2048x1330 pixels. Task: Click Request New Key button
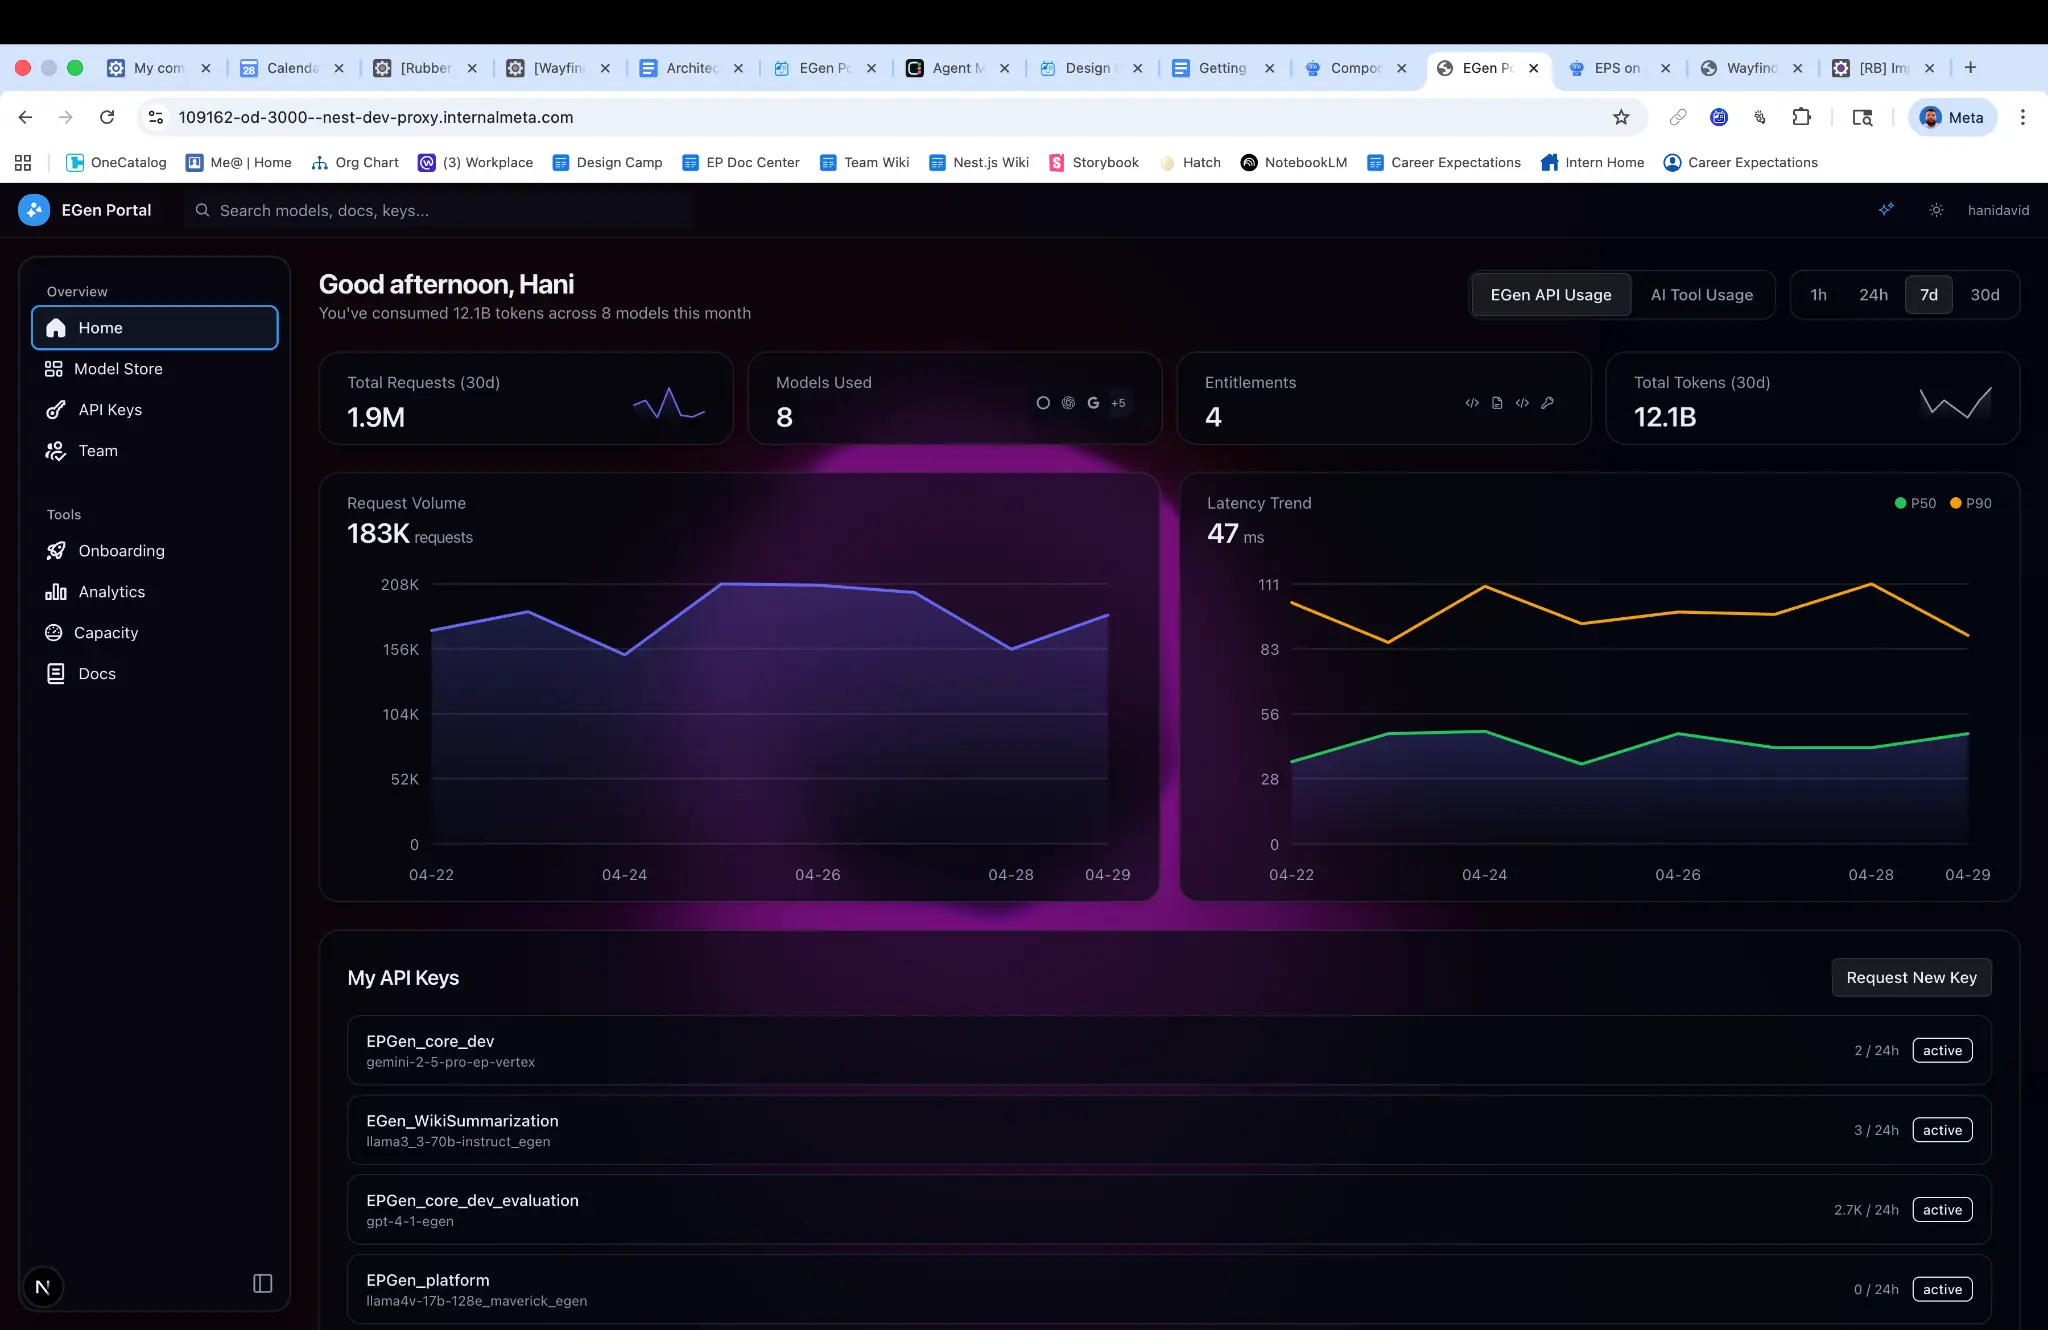coord(1911,978)
